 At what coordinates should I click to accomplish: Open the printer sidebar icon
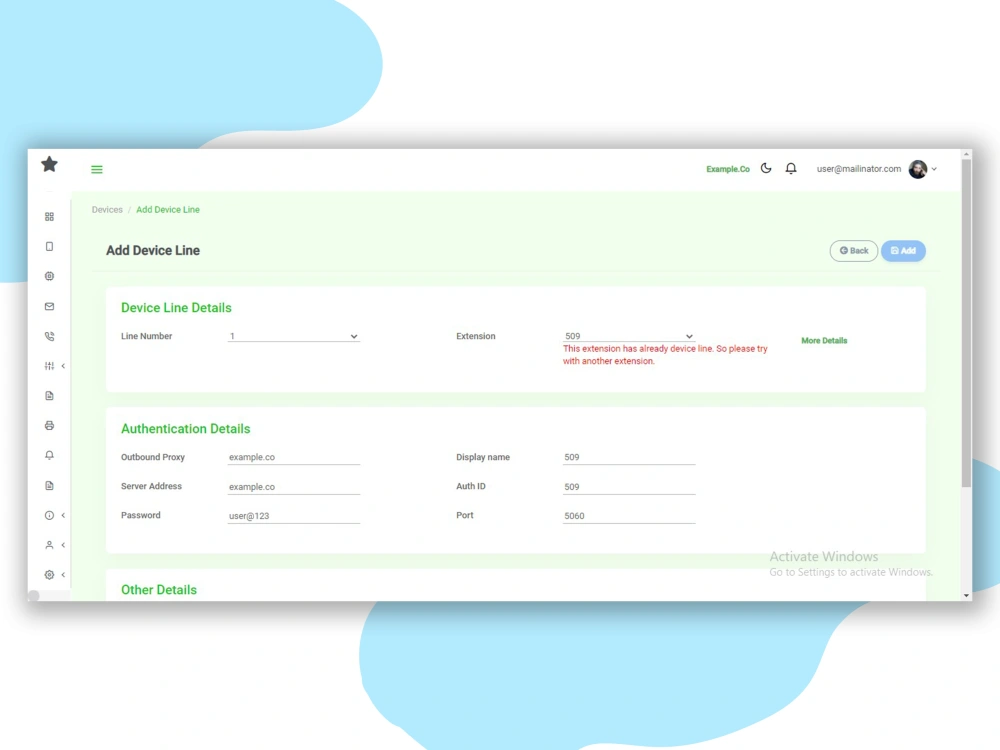click(49, 425)
